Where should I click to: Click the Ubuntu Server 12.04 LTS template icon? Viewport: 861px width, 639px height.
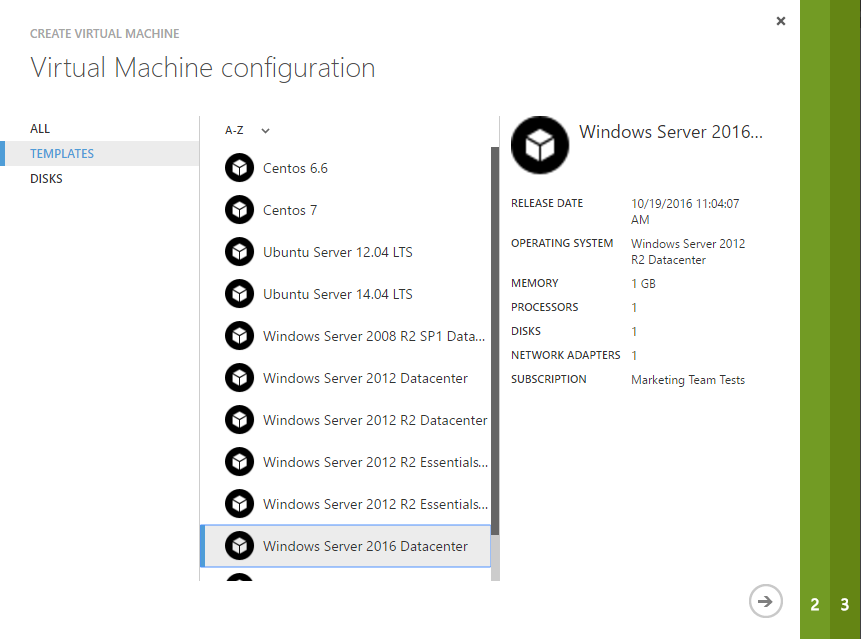pyautogui.click(x=239, y=252)
